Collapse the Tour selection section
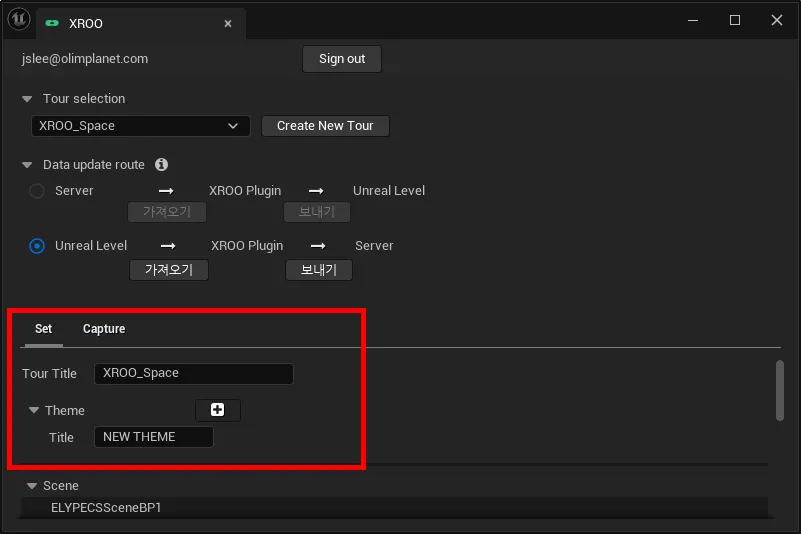 pyautogui.click(x=27, y=99)
